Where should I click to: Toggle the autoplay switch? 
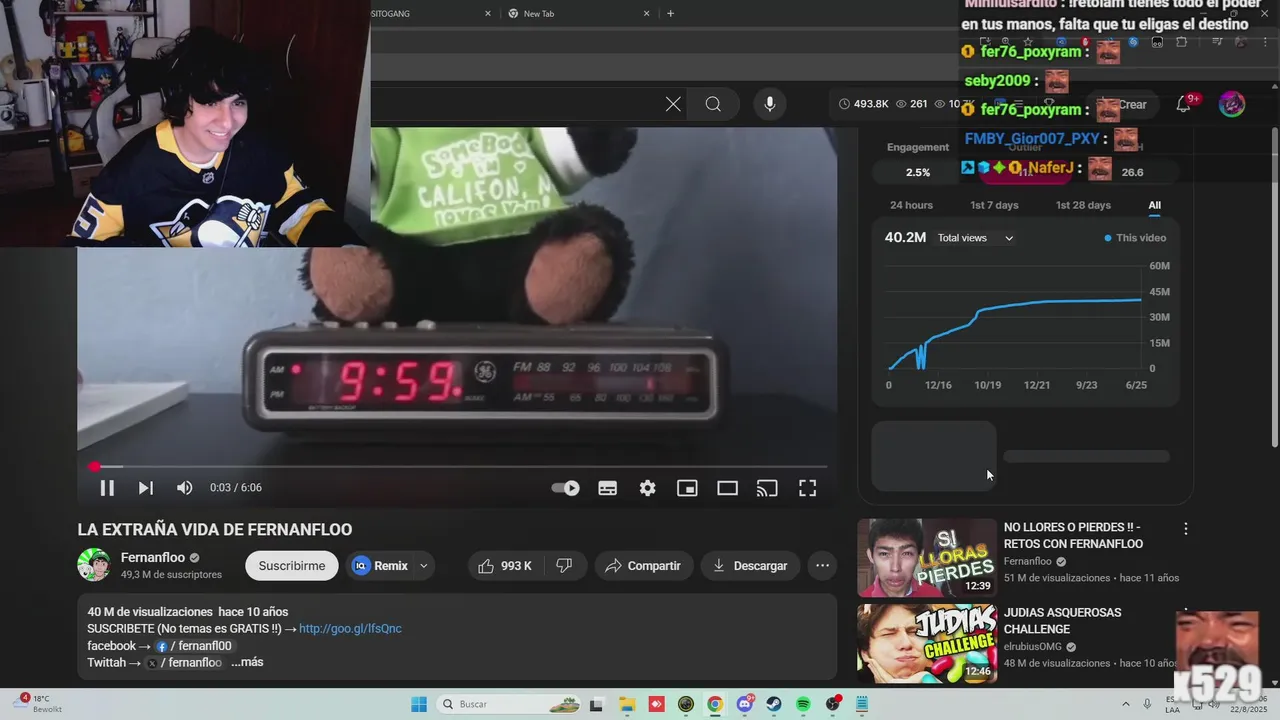[566, 488]
